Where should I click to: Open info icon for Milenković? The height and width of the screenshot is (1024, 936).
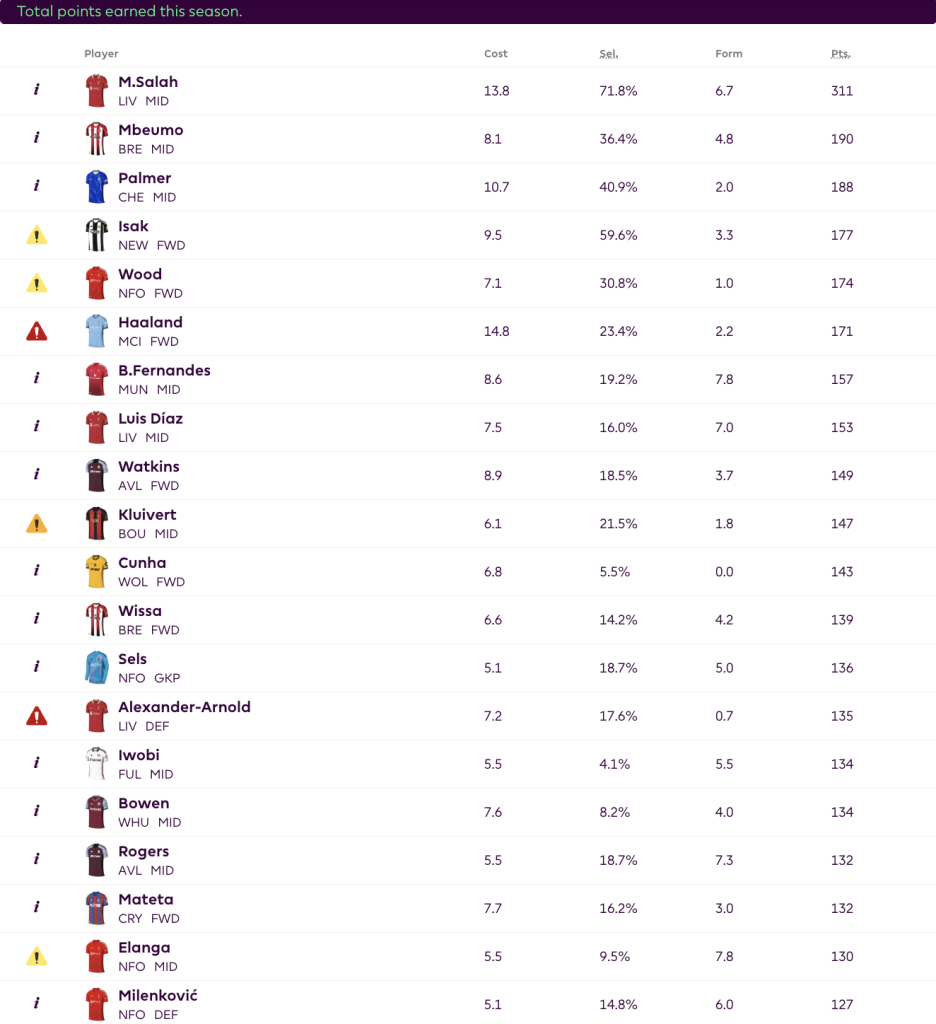point(37,1004)
